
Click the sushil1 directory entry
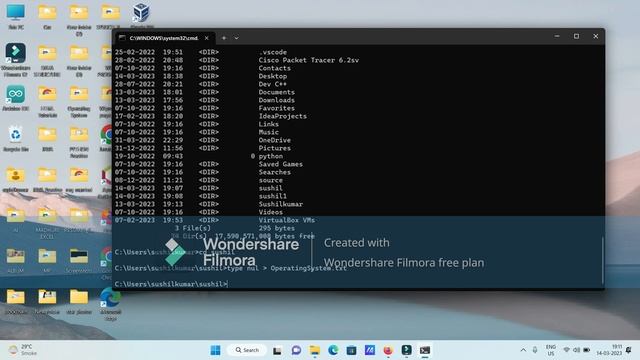coord(273,196)
